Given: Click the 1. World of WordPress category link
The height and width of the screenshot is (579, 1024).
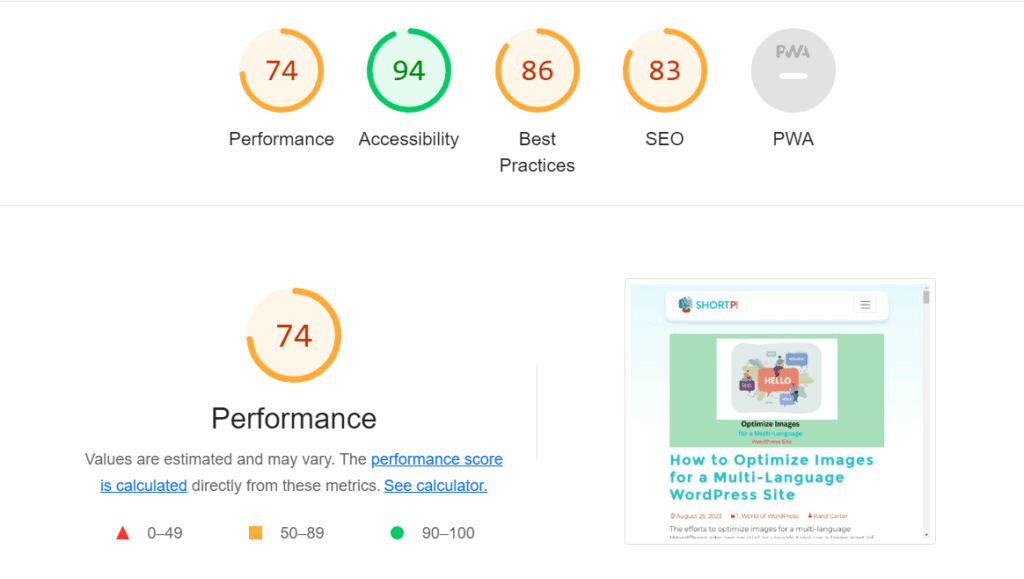Looking at the screenshot, I should pos(765,516).
